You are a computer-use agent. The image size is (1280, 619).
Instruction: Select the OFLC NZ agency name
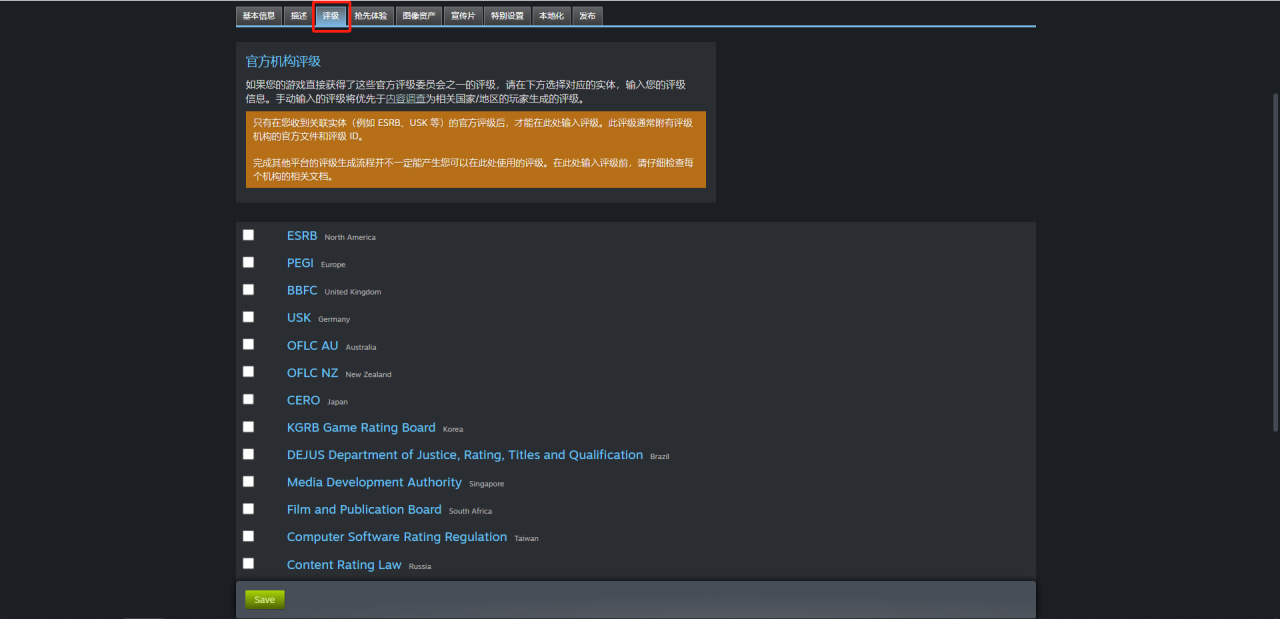(313, 373)
